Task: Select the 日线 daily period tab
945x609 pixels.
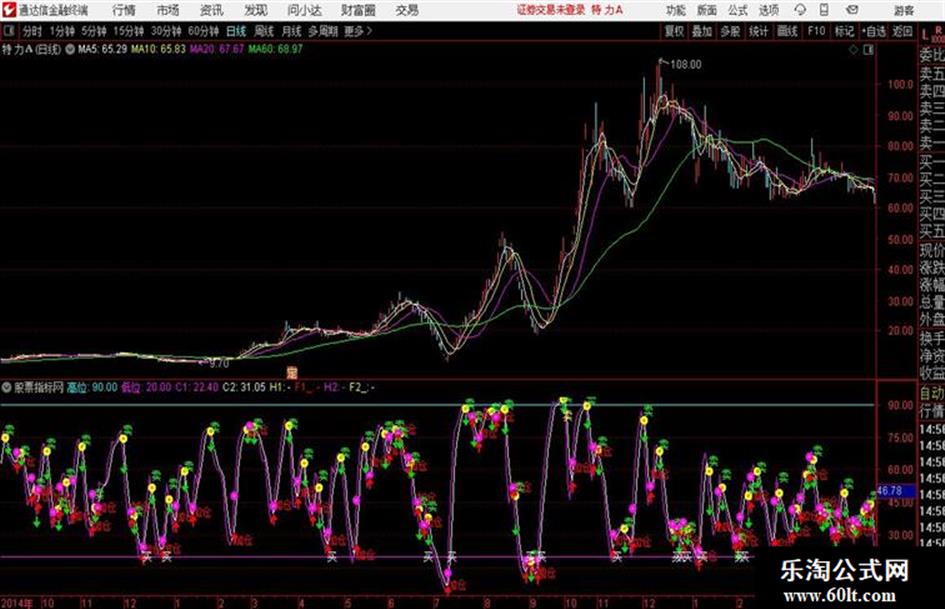Action: coord(236,31)
